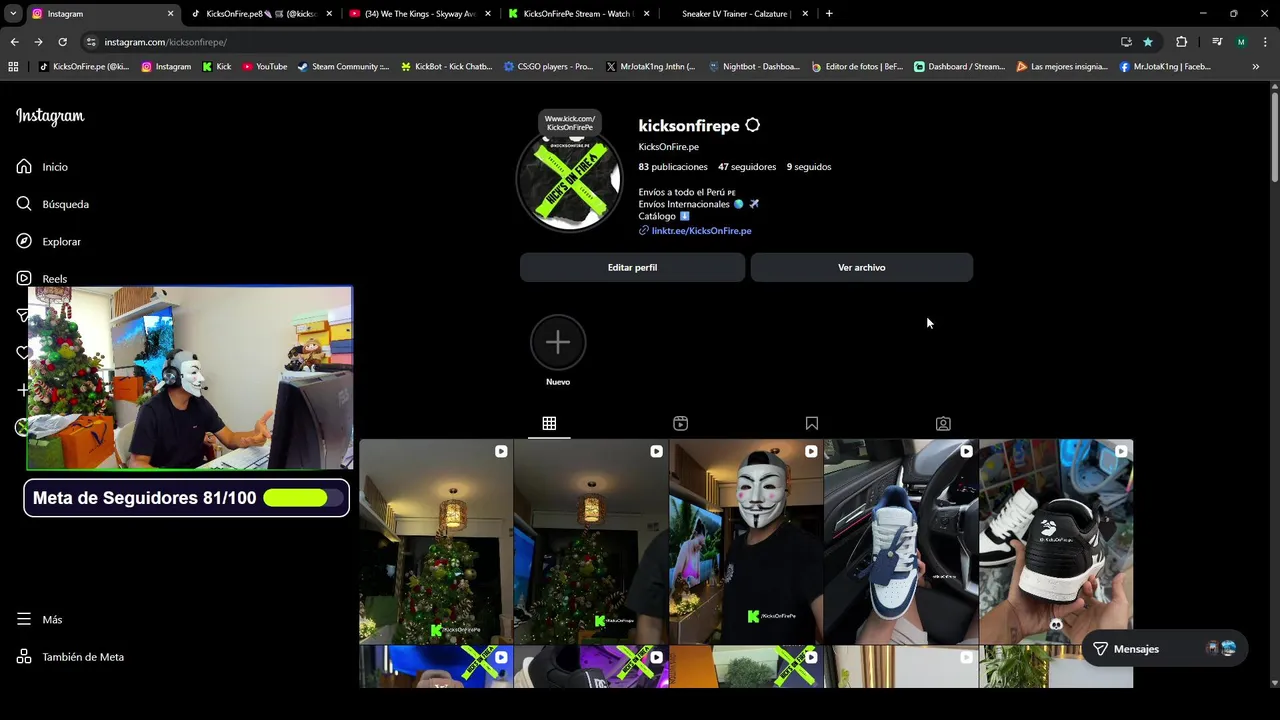
Task: Open Nightbot Dashboard bookmark
Action: (x=754, y=67)
